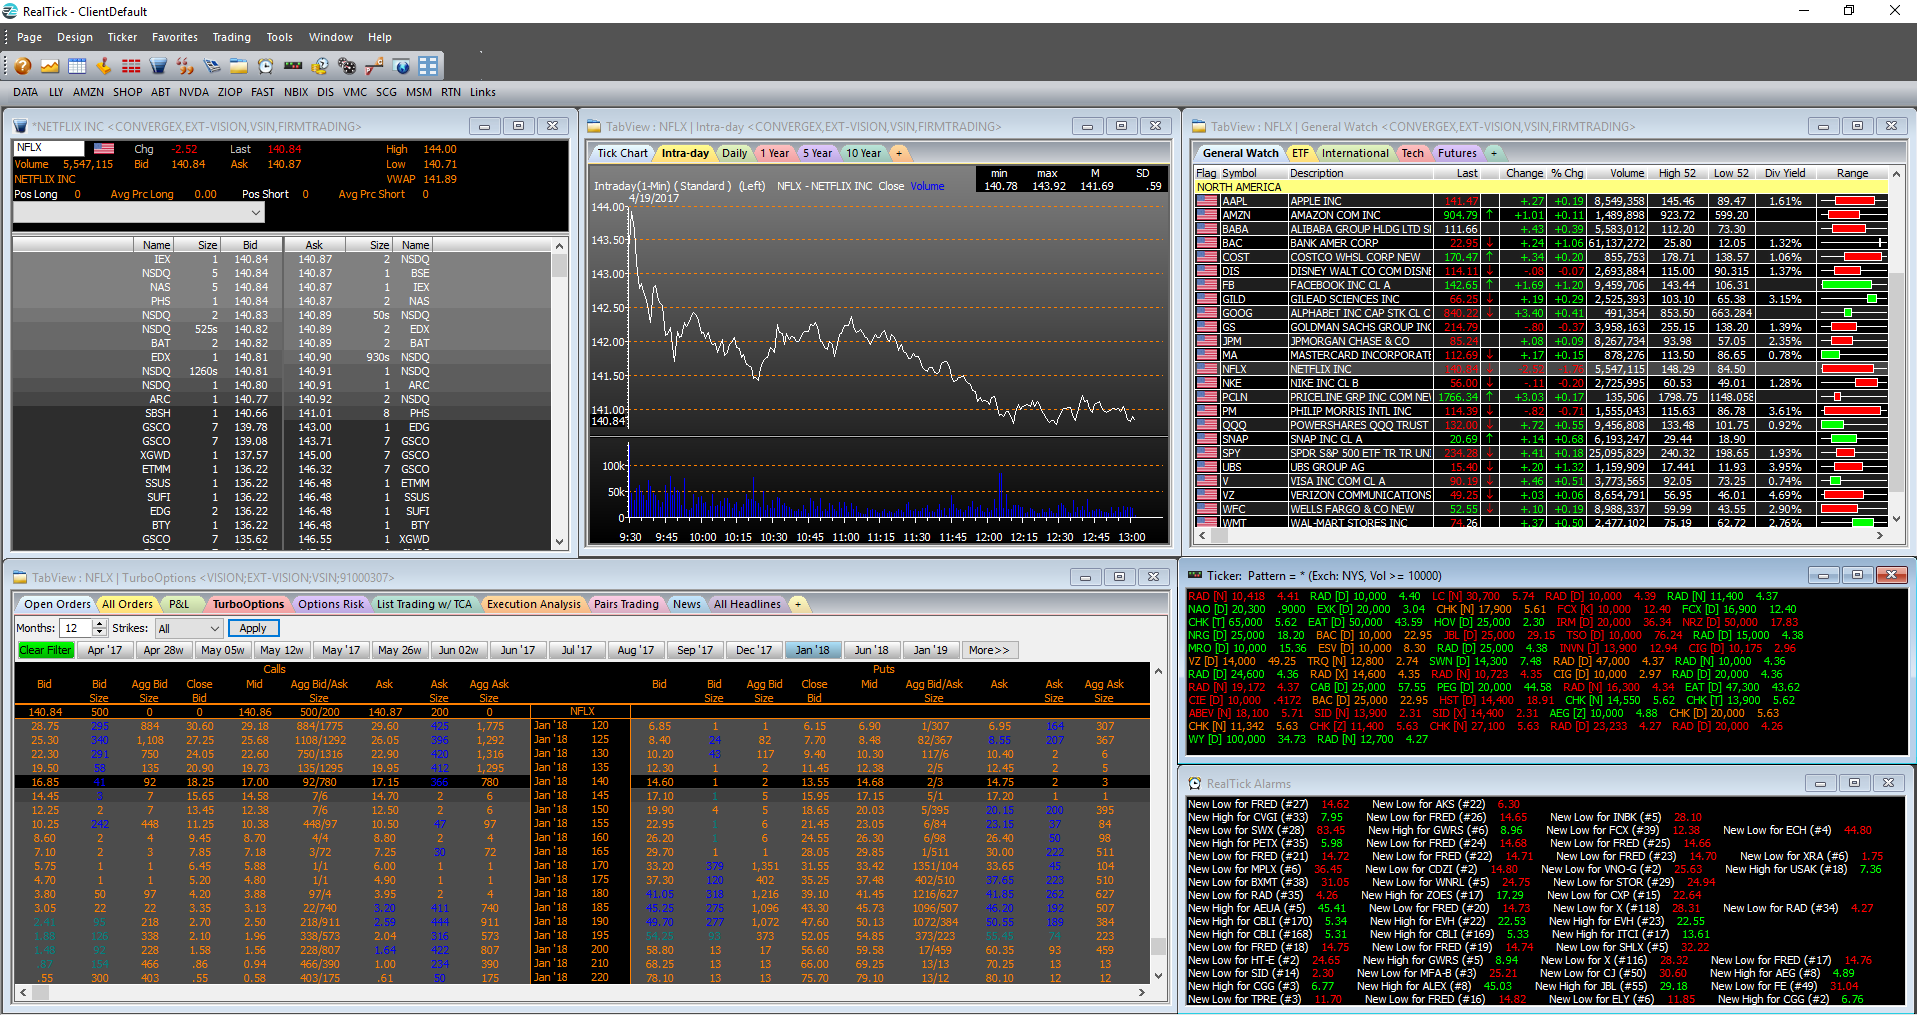This screenshot has height=1015, width=1917.
Task: Open the Help question mark icon
Action: pyautogui.click(x=23, y=66)
